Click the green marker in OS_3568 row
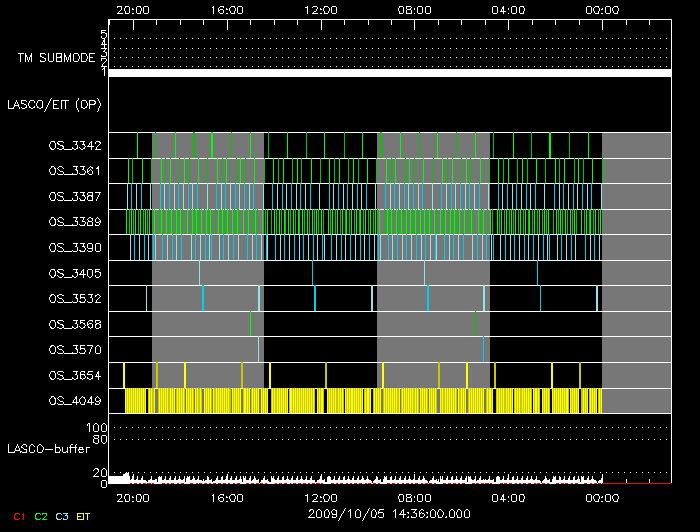This screenshot has height=532, width=700. [x=250, y=324]
